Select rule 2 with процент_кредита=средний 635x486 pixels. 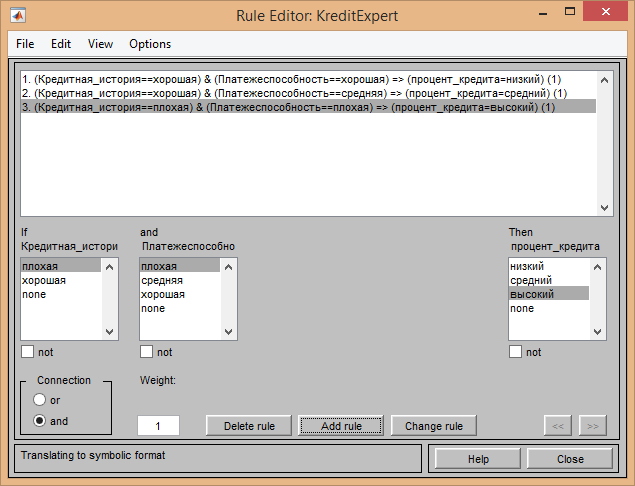309,94
